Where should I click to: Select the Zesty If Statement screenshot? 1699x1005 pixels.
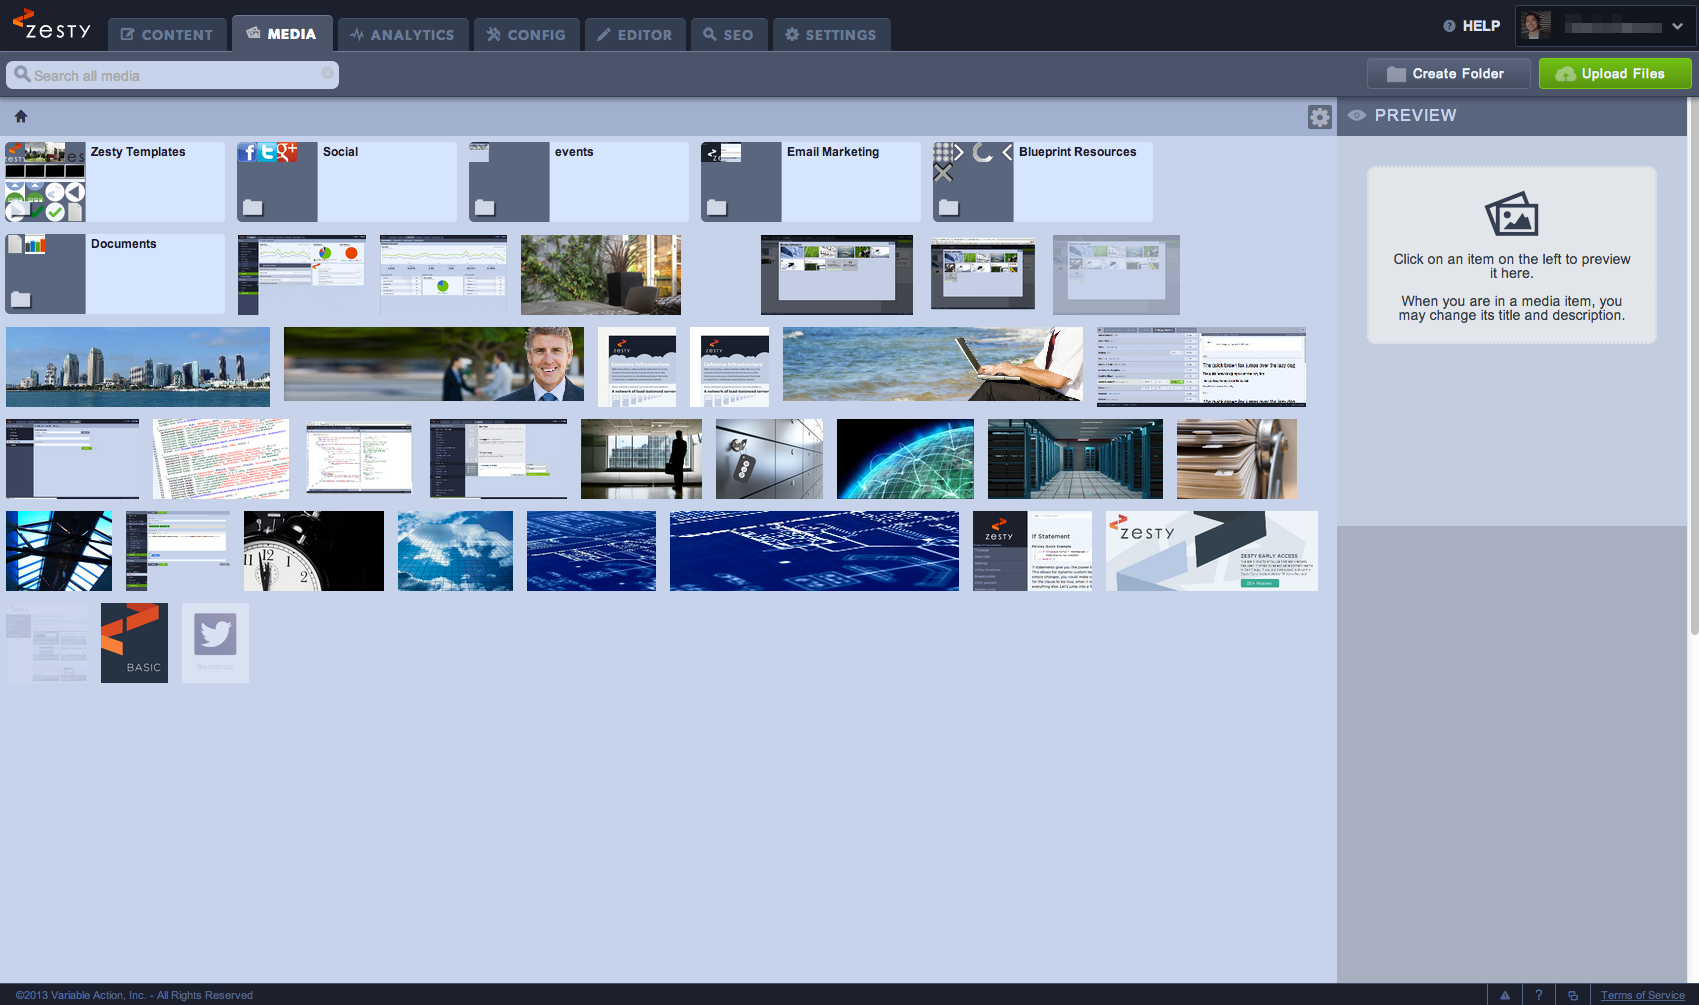point(1032,551)
